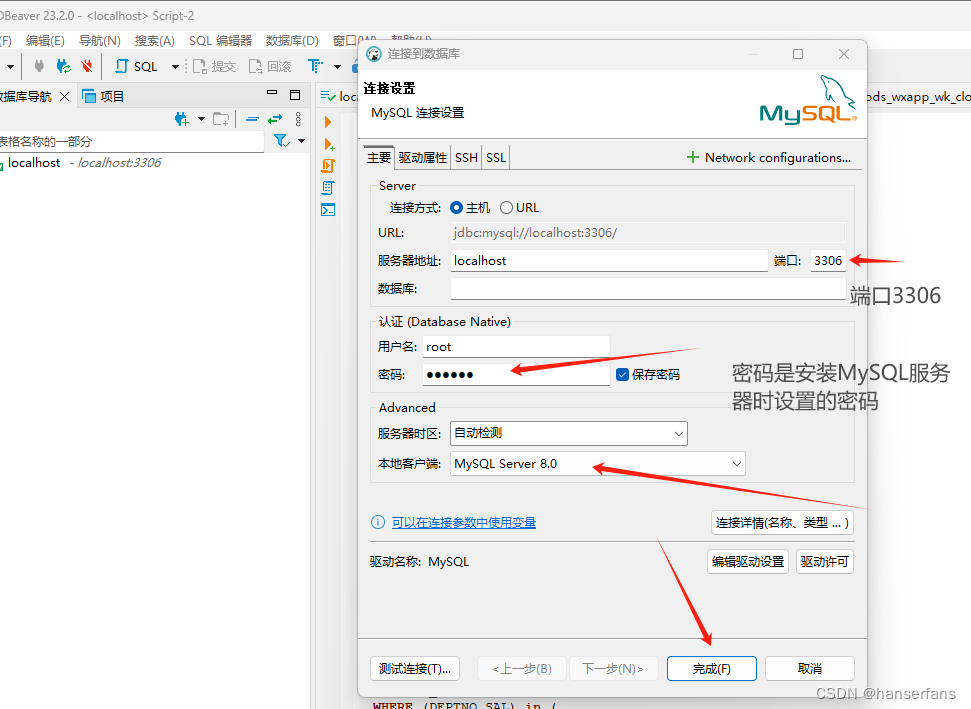This screenshot has height=709, width=971.
Task: Select the URL connection radio button
Action: (508, 207)
